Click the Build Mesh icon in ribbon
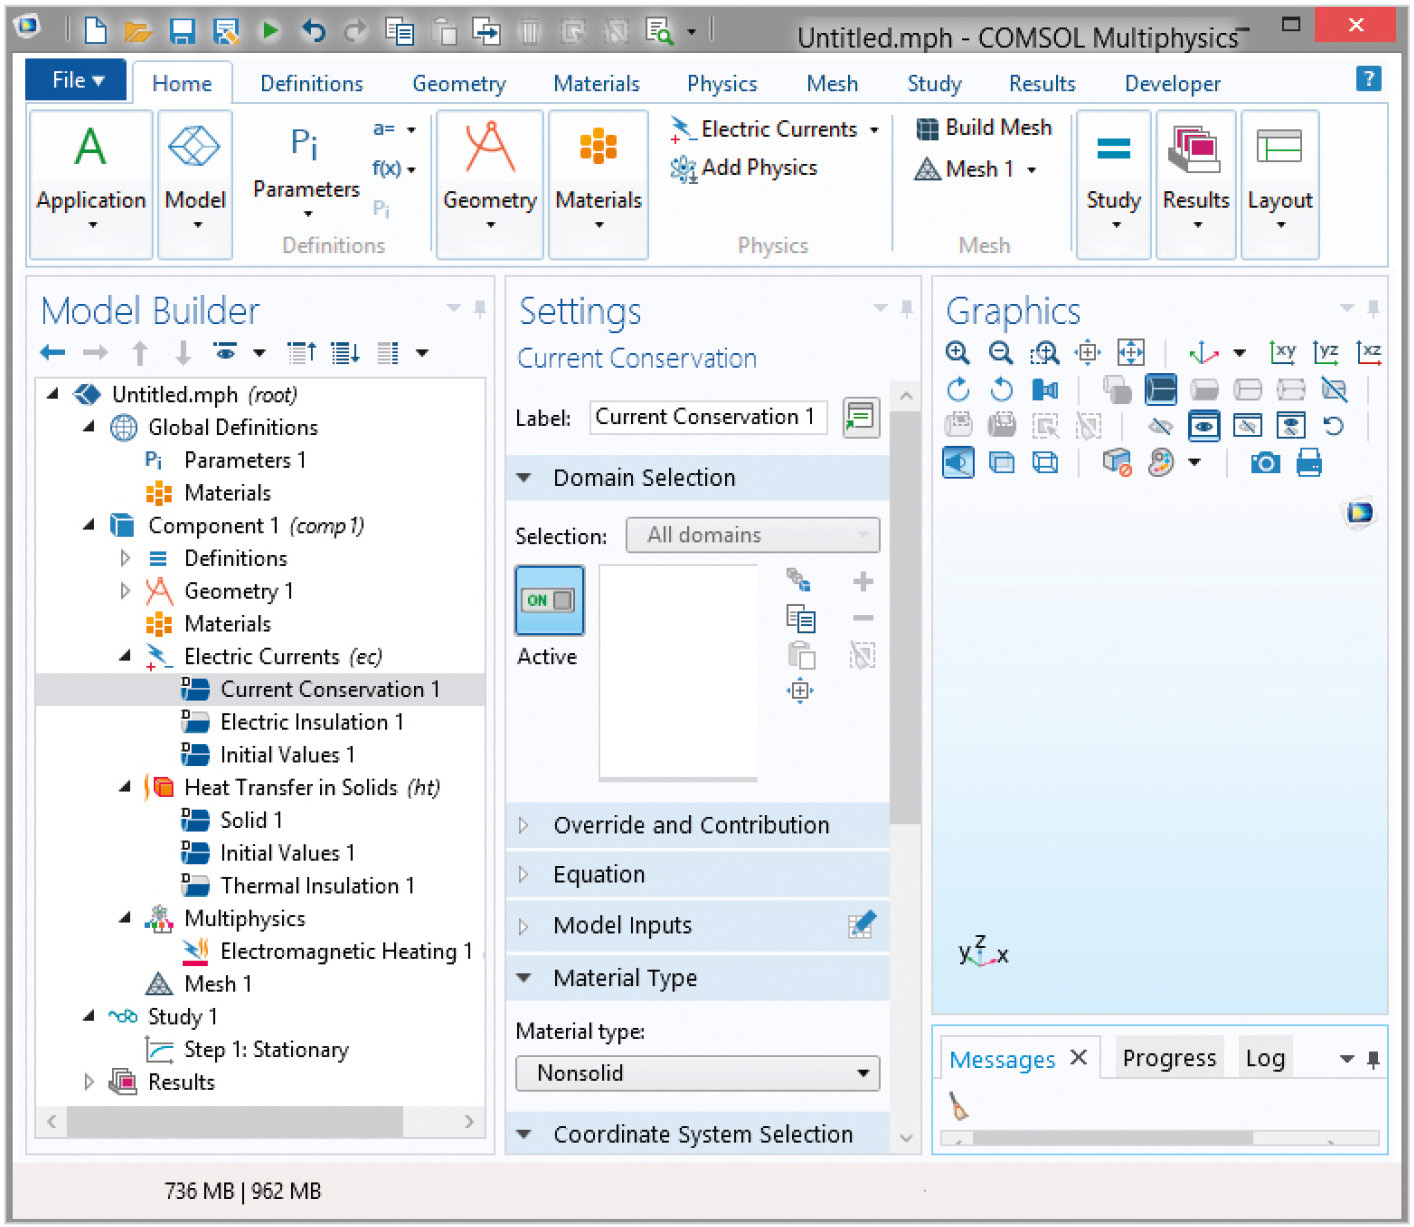The width and height of the screenshot is (1414, 1227). coord(928,128)
